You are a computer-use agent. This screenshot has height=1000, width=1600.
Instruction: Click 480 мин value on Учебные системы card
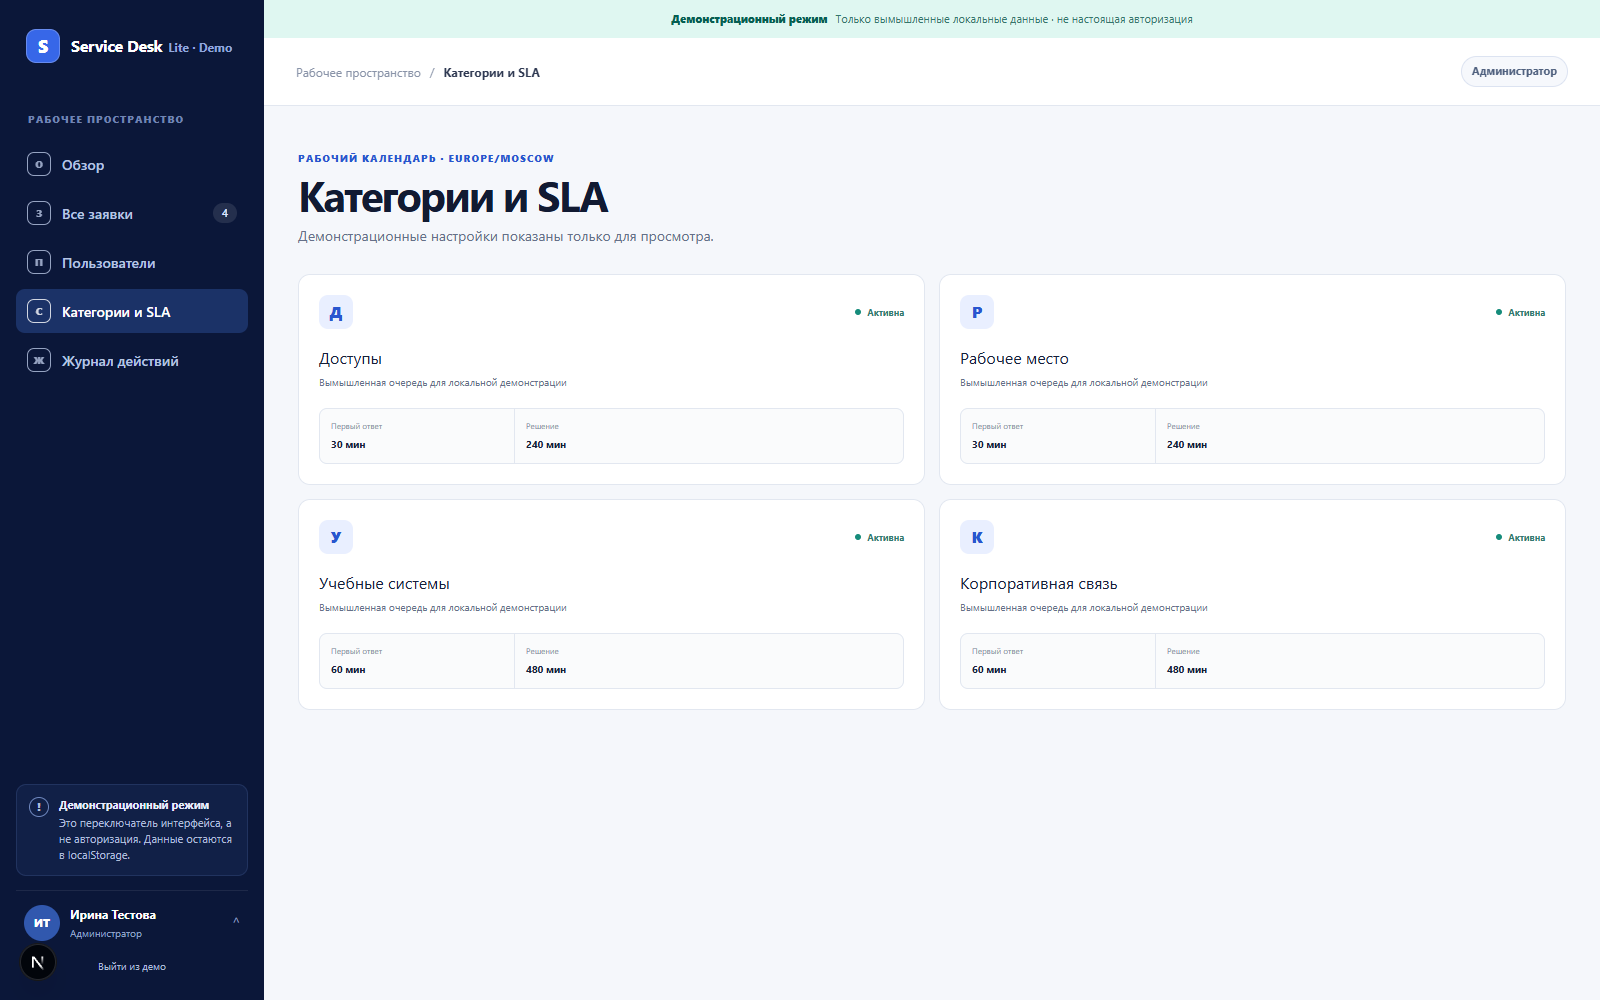click(546, 670)
